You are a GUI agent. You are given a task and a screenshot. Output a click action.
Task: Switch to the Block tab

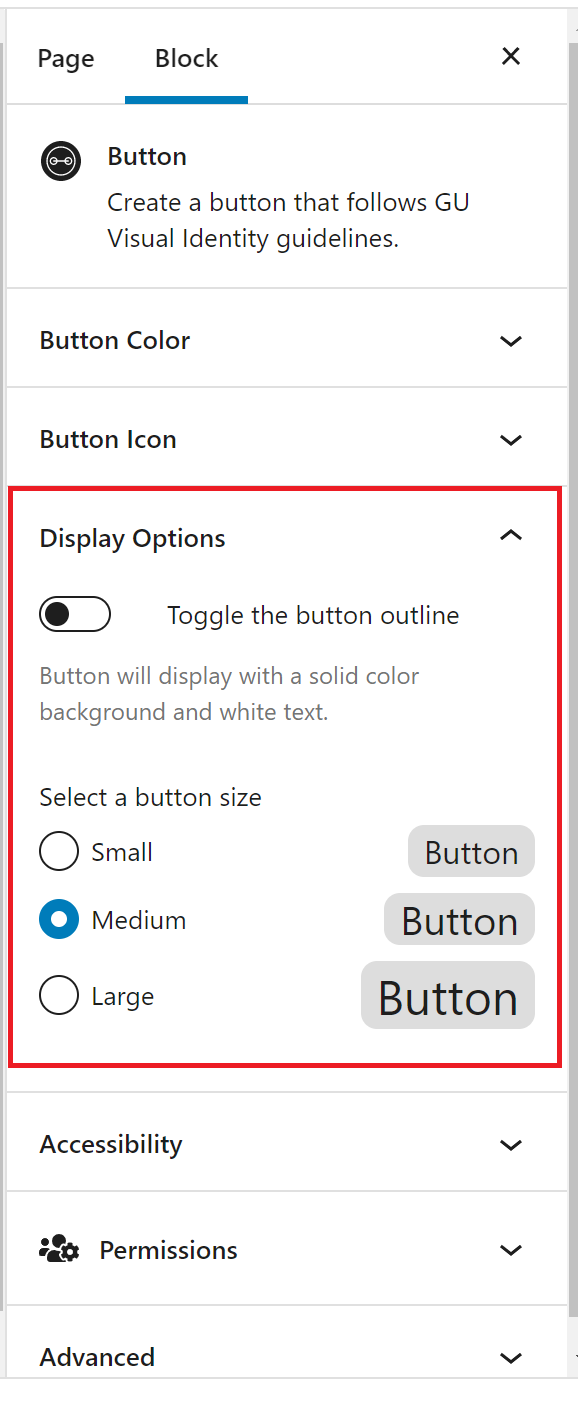pos(186,59)
